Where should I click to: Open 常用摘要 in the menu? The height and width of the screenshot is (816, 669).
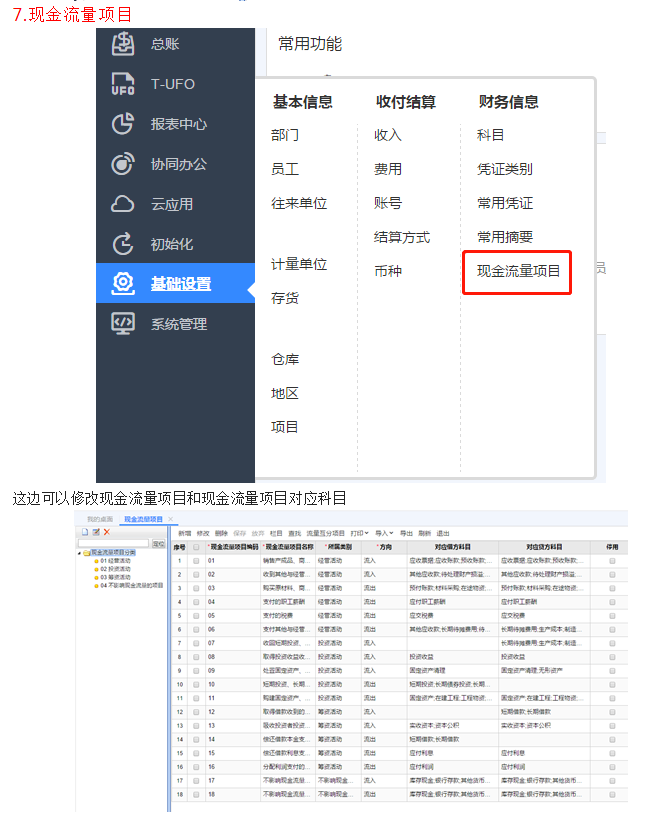coord(505,237)
